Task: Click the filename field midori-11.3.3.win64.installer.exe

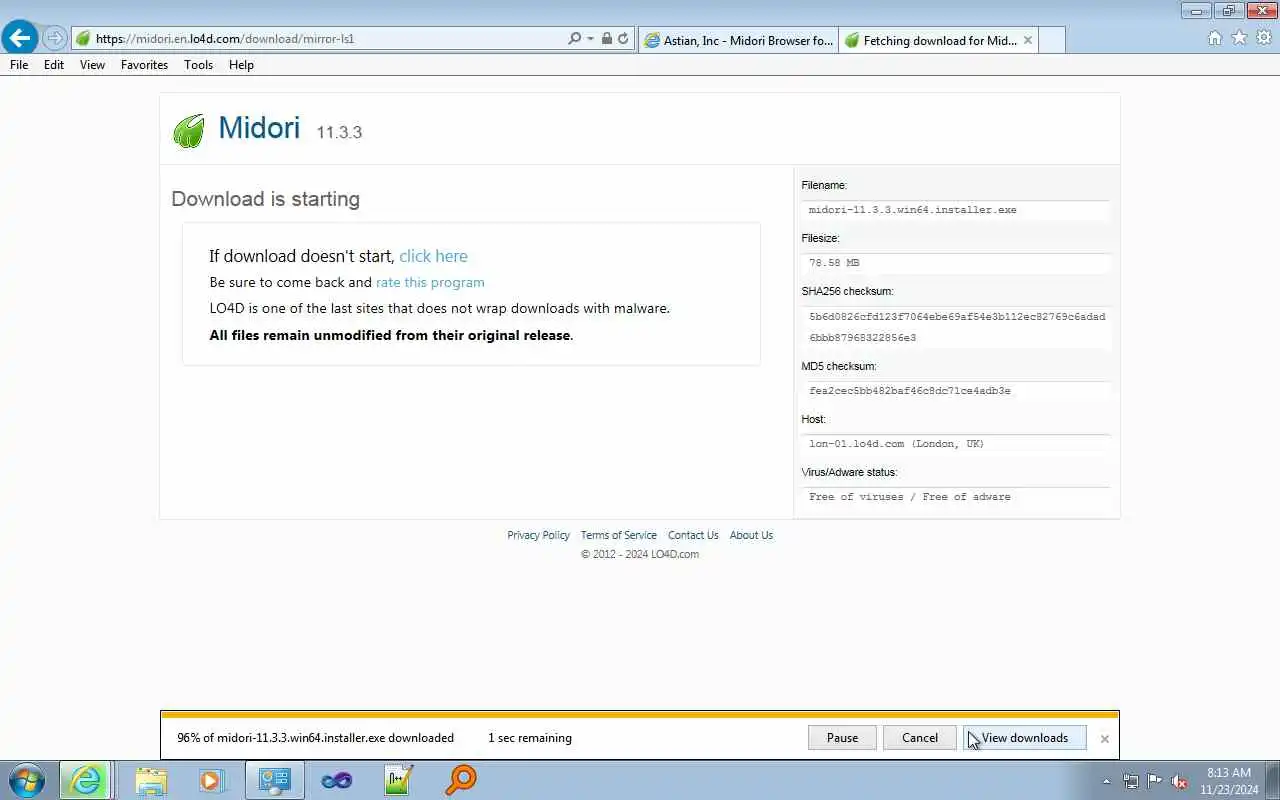Action: click(x=957, y=210)
